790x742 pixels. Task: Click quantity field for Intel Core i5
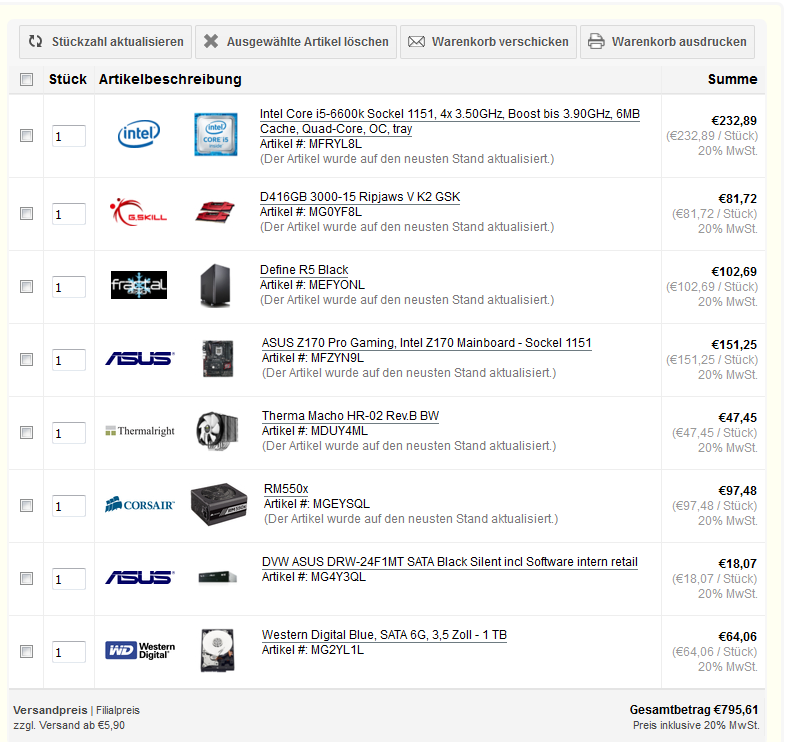click(69, 136)
